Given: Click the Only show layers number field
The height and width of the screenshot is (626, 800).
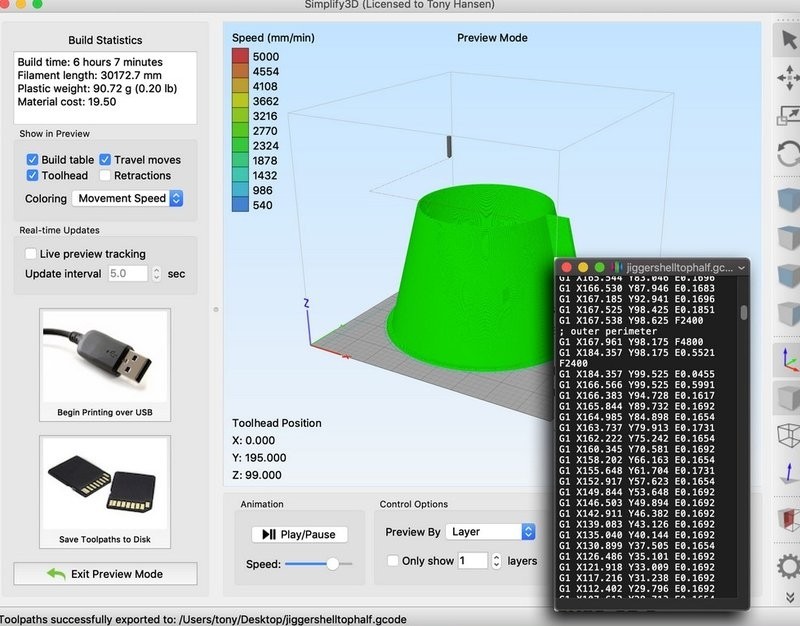Looking at the screenshot, I should click(472, 561).
